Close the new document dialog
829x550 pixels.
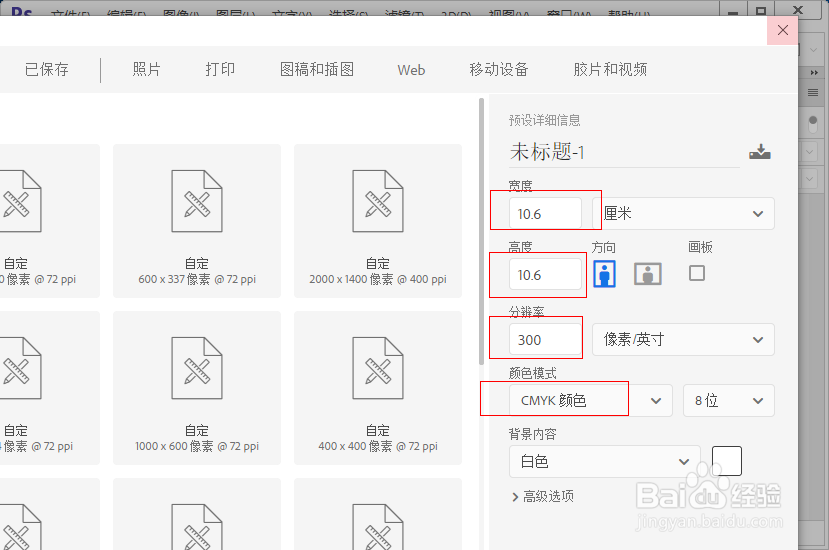(783, 30)
